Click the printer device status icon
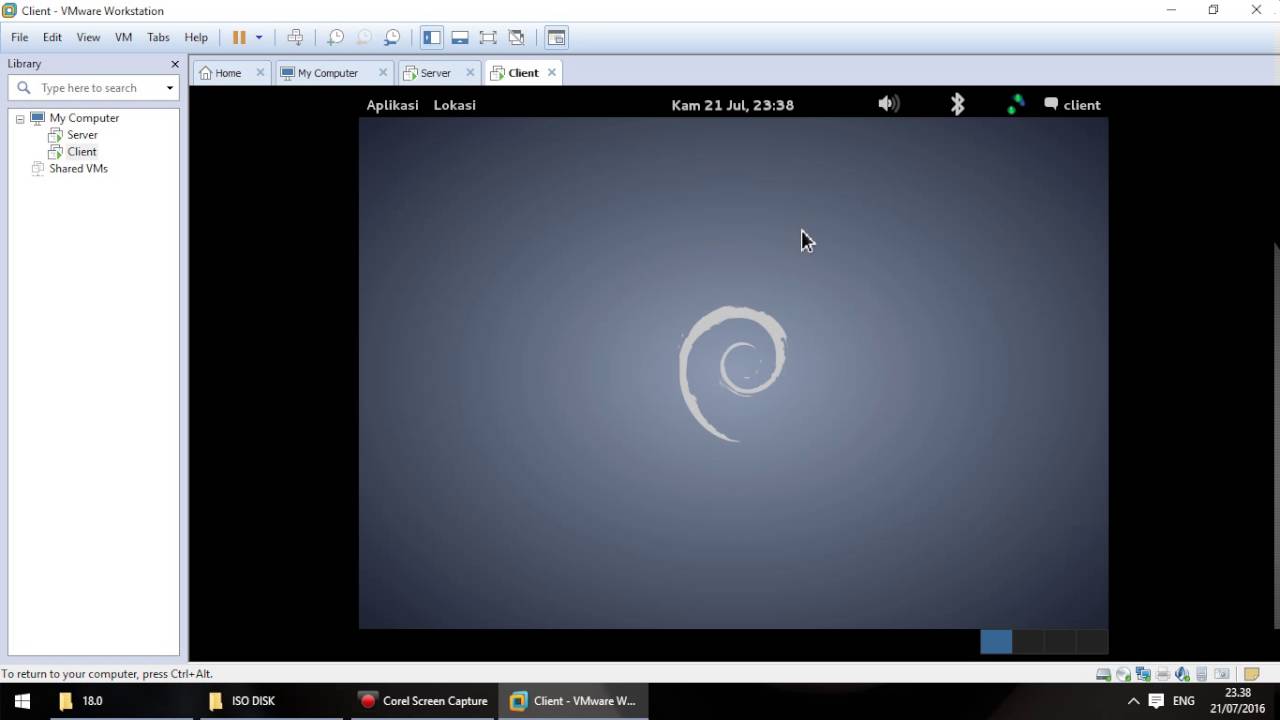Image resolution: width=1280 pixels, height=720 pixels. [1162, 674]
